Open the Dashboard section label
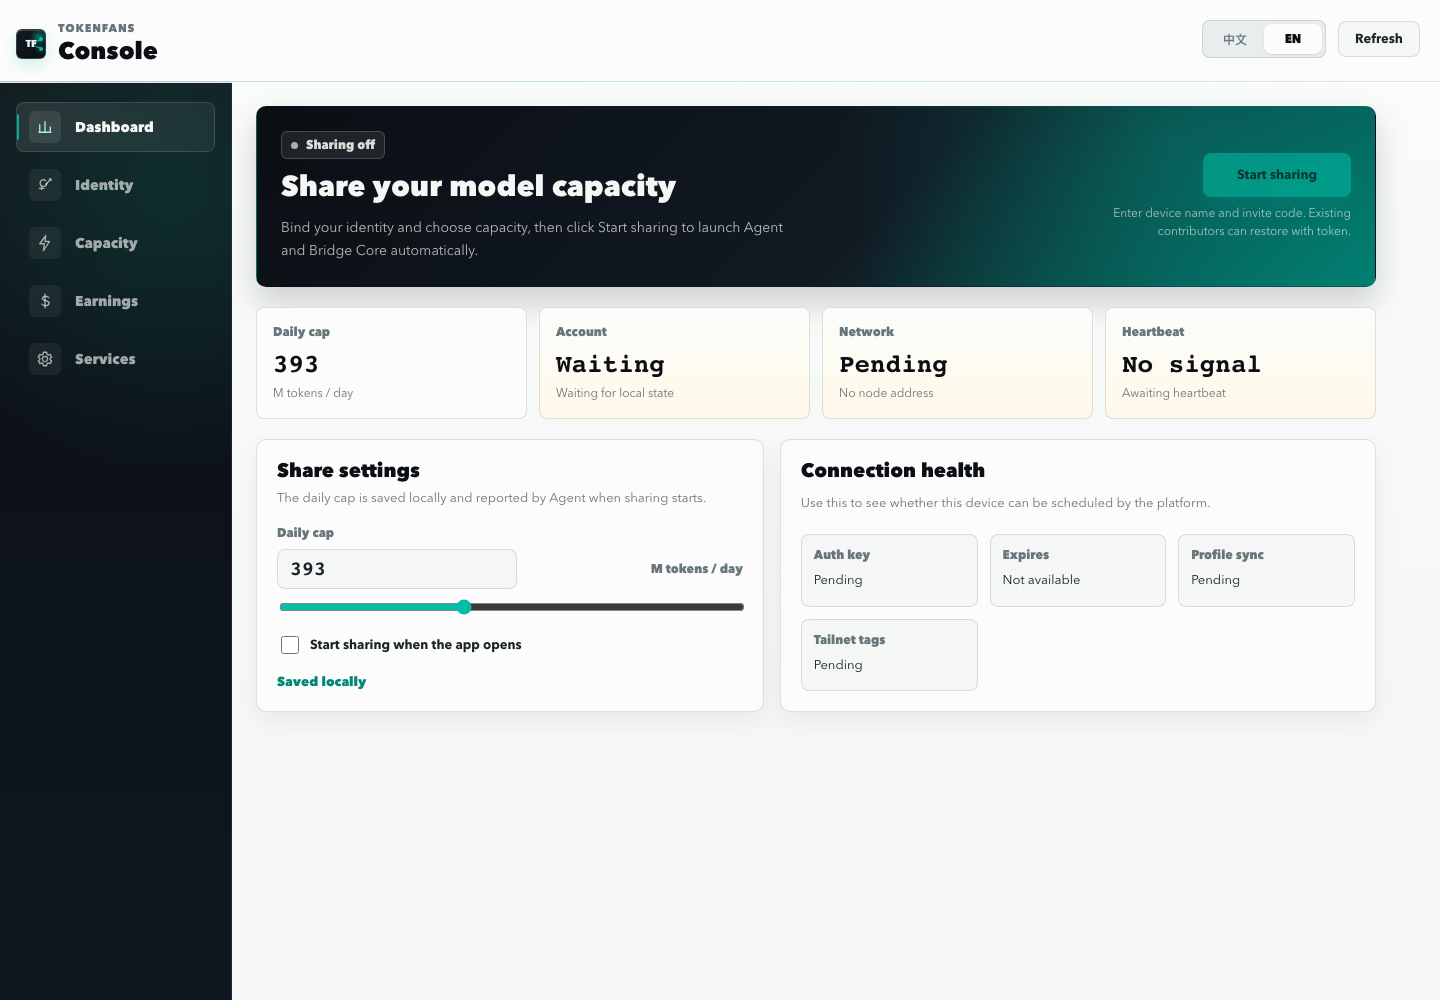This screenshot has height=1000, width=1440. click(114, 127)
